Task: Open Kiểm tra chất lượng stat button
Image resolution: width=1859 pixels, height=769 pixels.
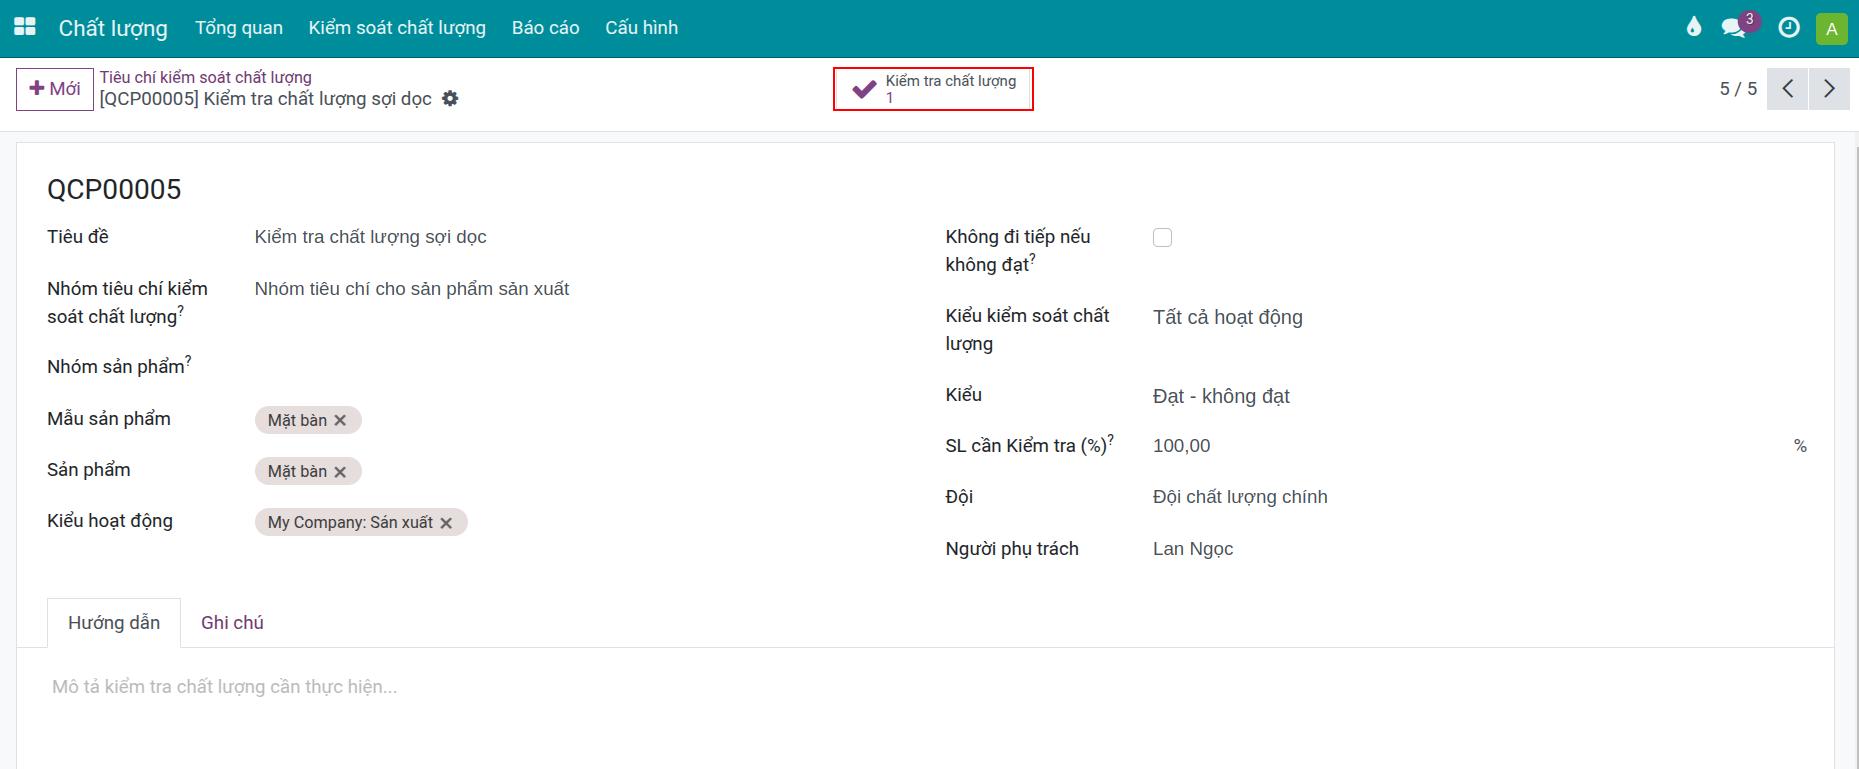Action: pyautogui.click(x=933, y=89)
